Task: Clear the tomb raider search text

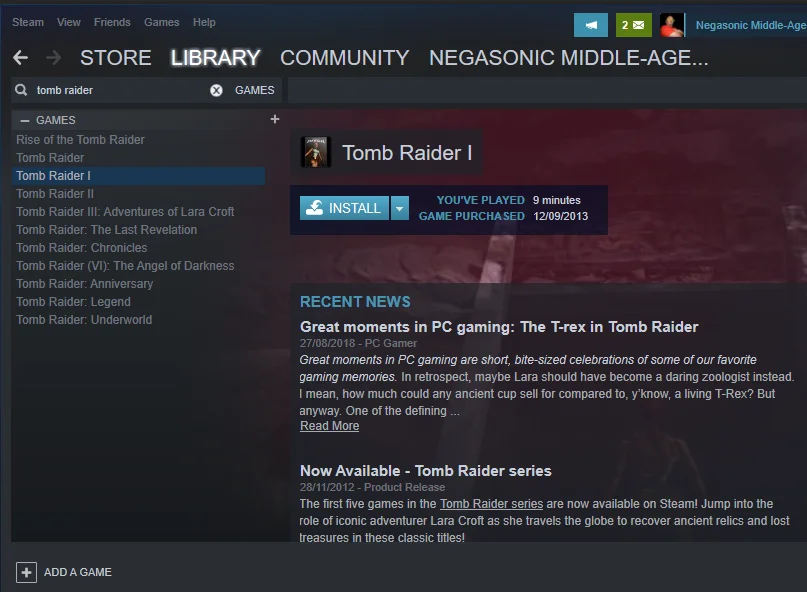Action: point(216,91)
